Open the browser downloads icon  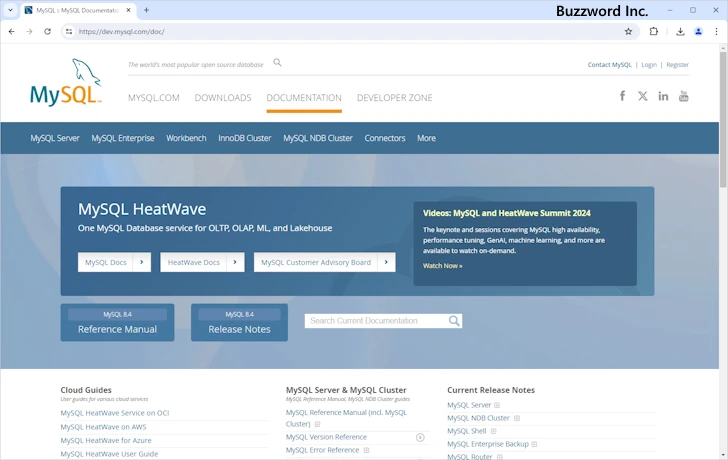tap(680, 31)
